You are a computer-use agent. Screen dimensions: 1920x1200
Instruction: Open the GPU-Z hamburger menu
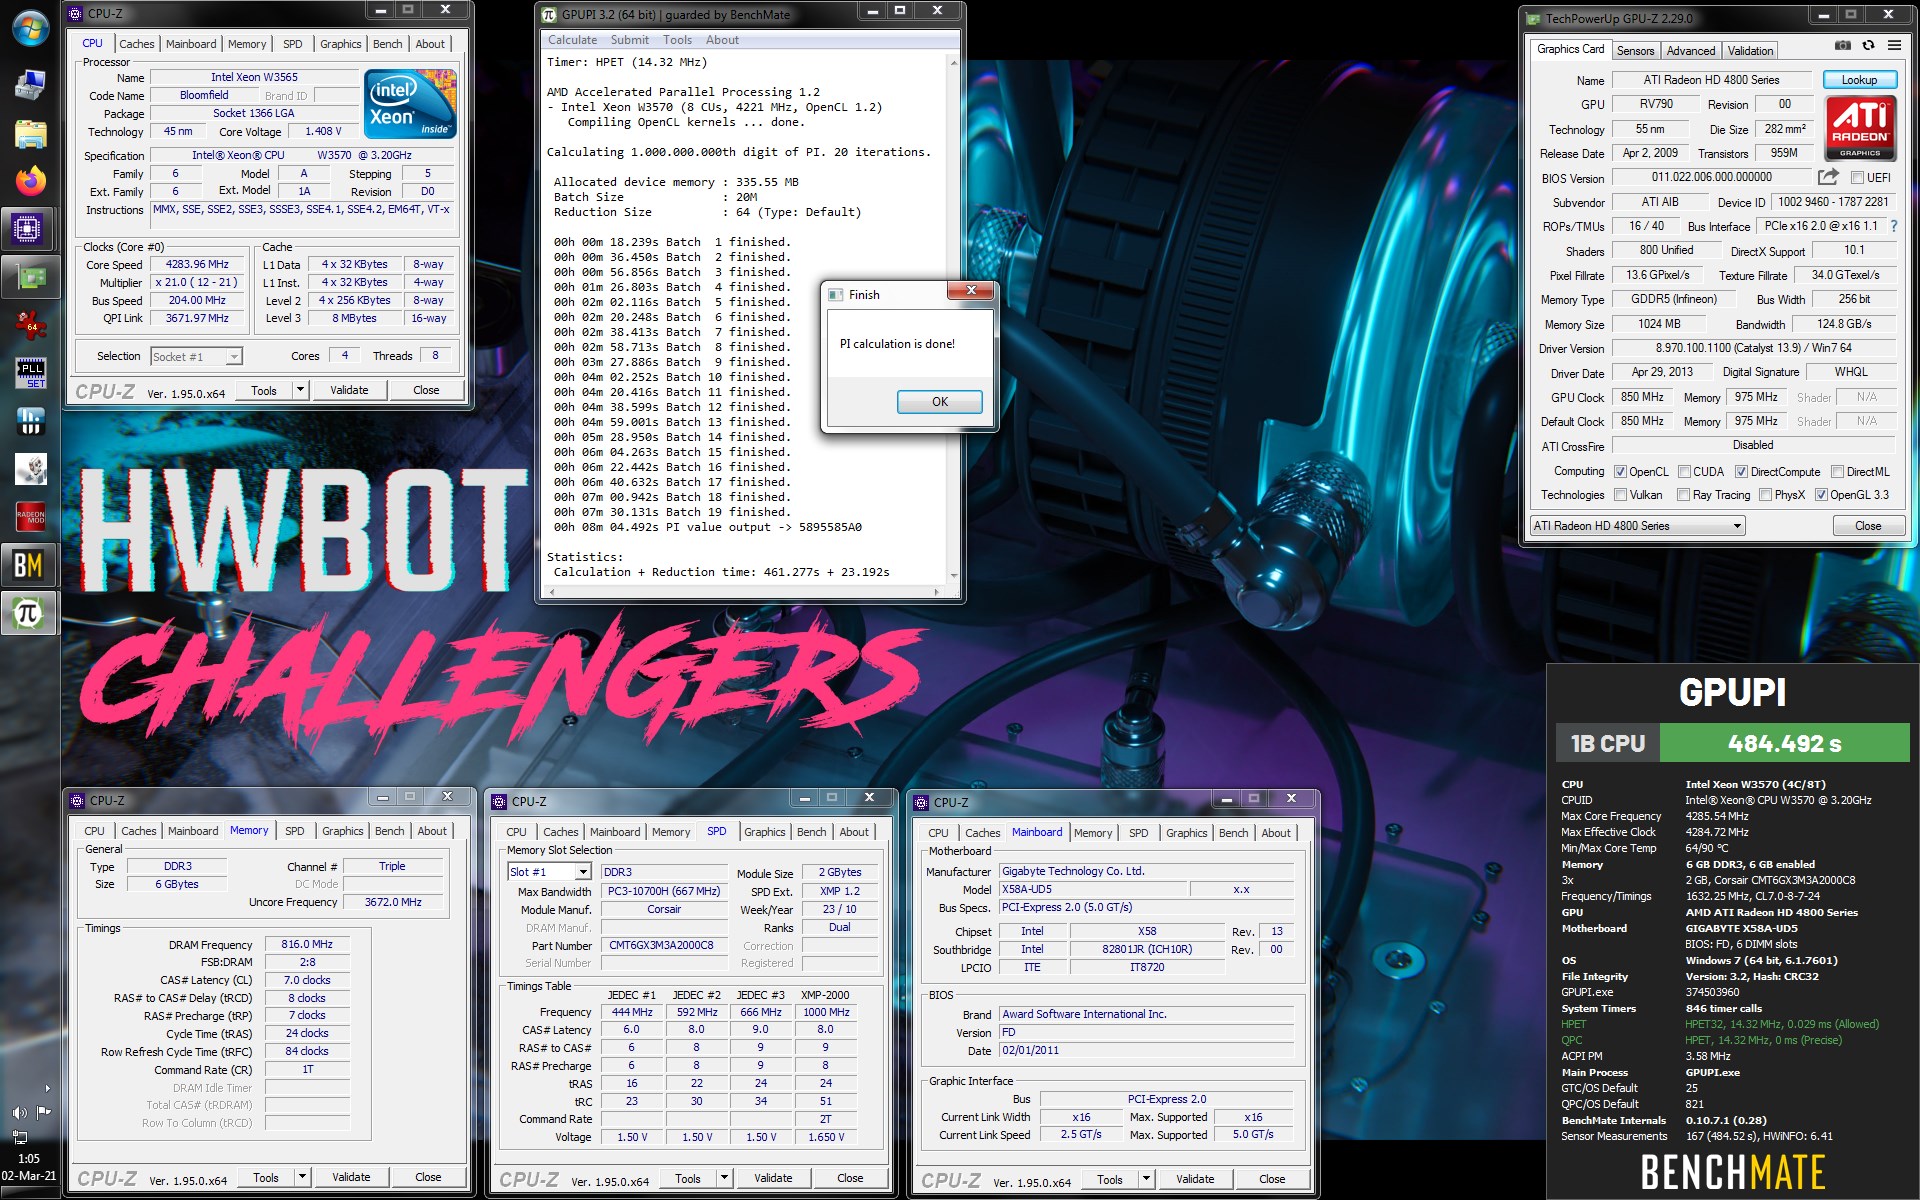click(x=1894, y=46)
